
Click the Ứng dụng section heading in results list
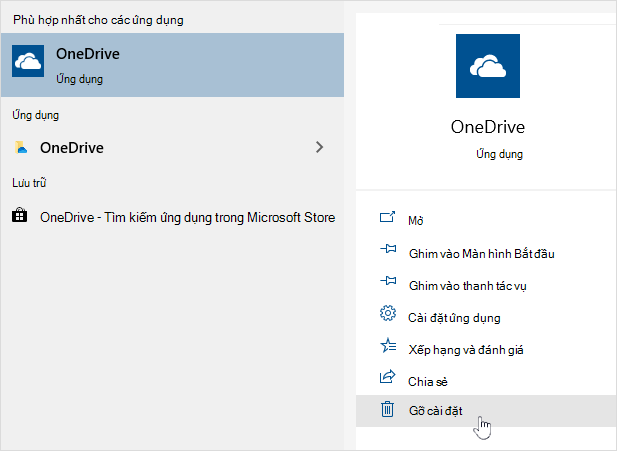[35, 115]
